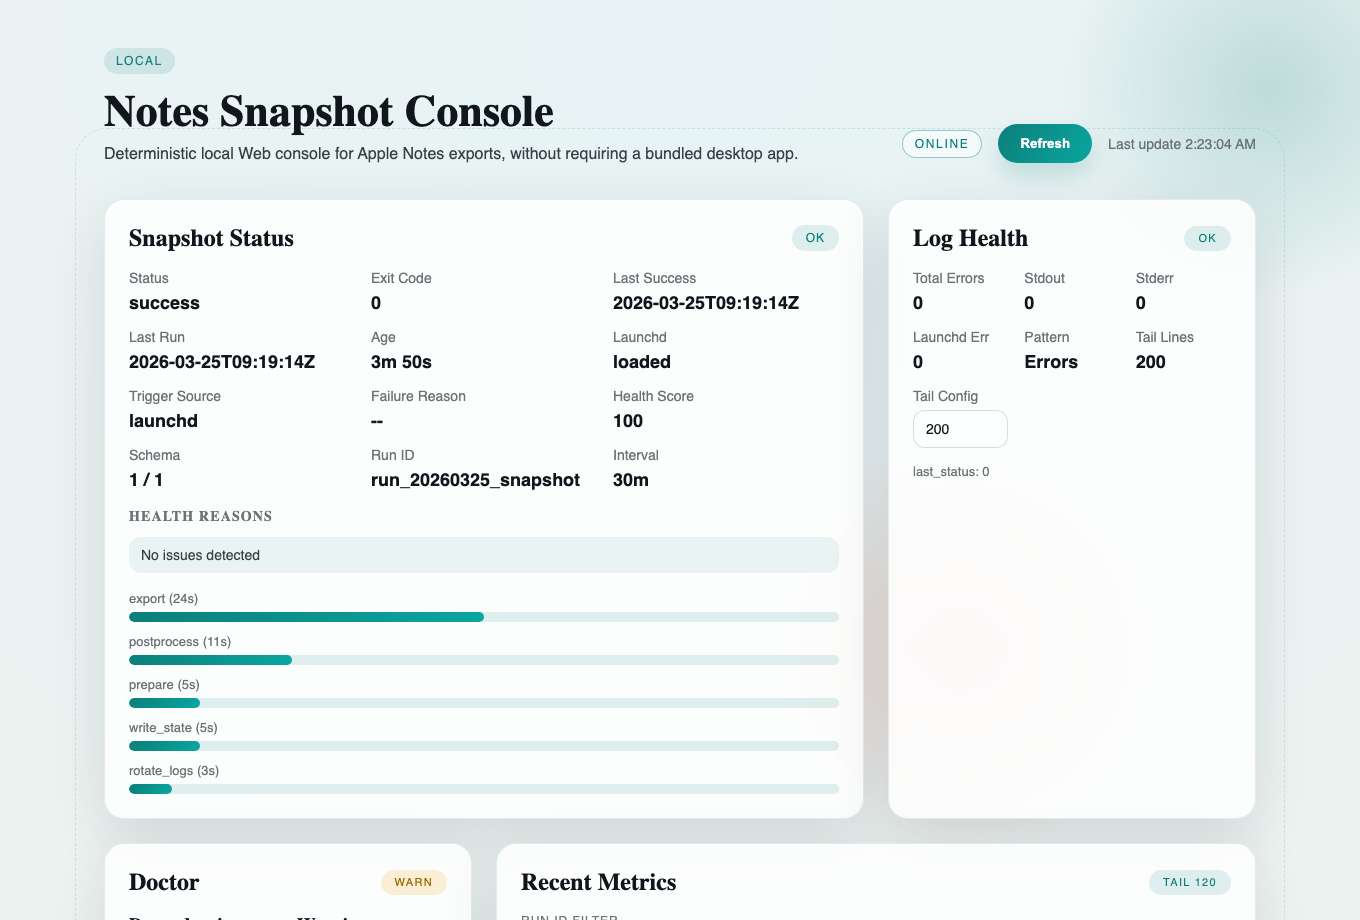Click the Run ID value run_20260325_snapshot
This screenshot has height=920, width=1360.
(x=475, y=480)
